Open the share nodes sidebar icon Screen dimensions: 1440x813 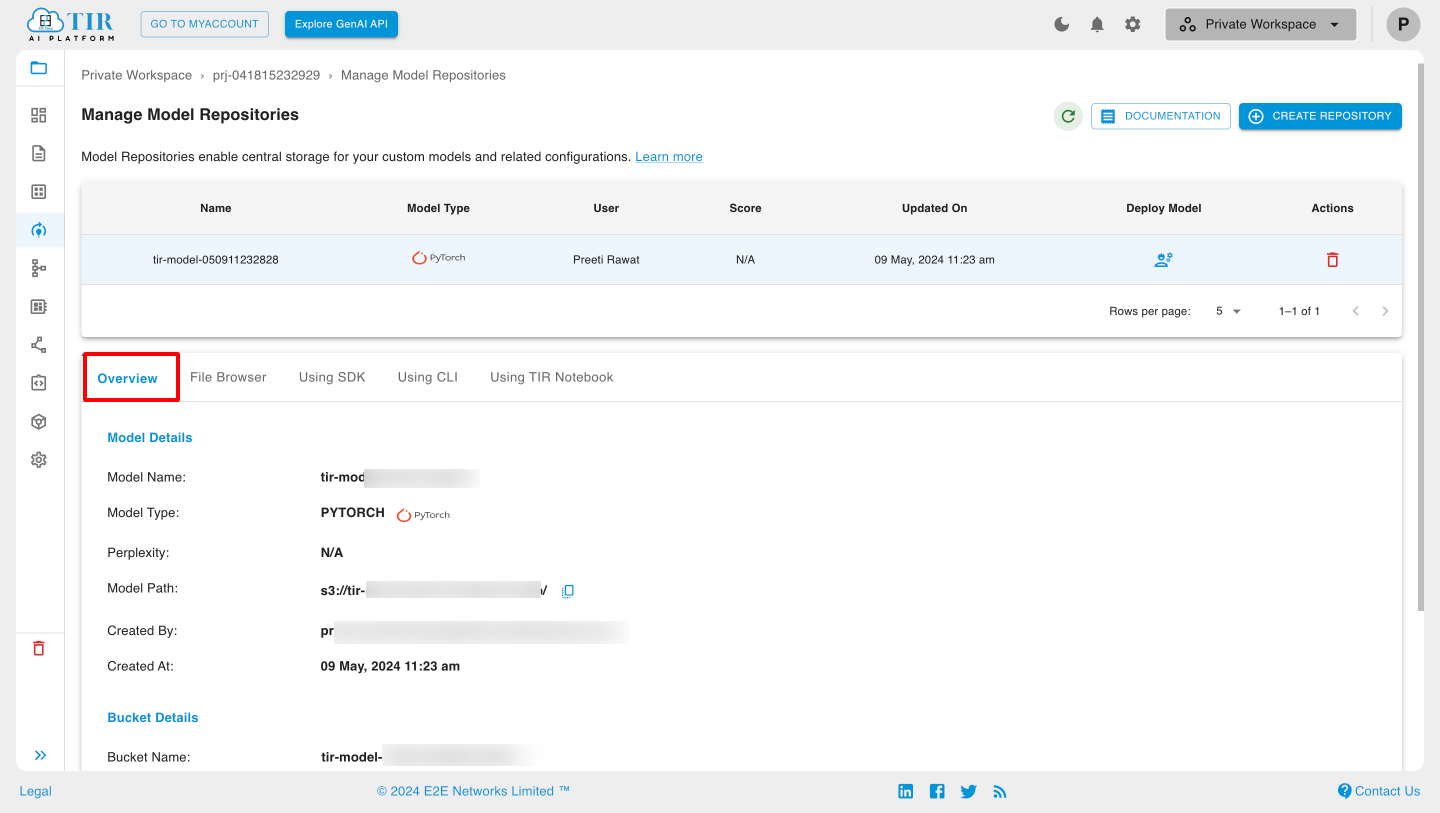pos(39,345)
